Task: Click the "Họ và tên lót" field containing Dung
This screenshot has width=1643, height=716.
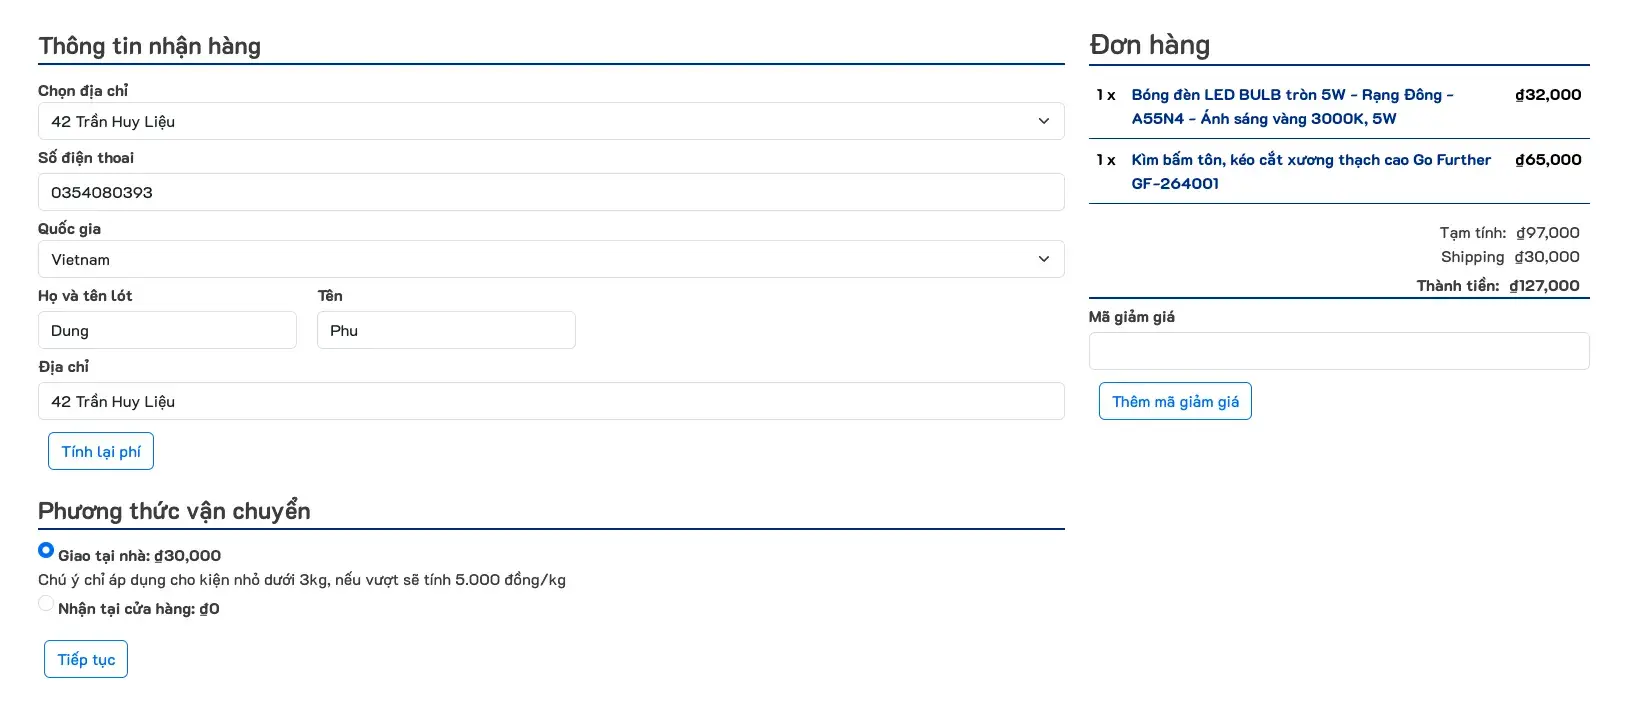Action: [167, 331]
